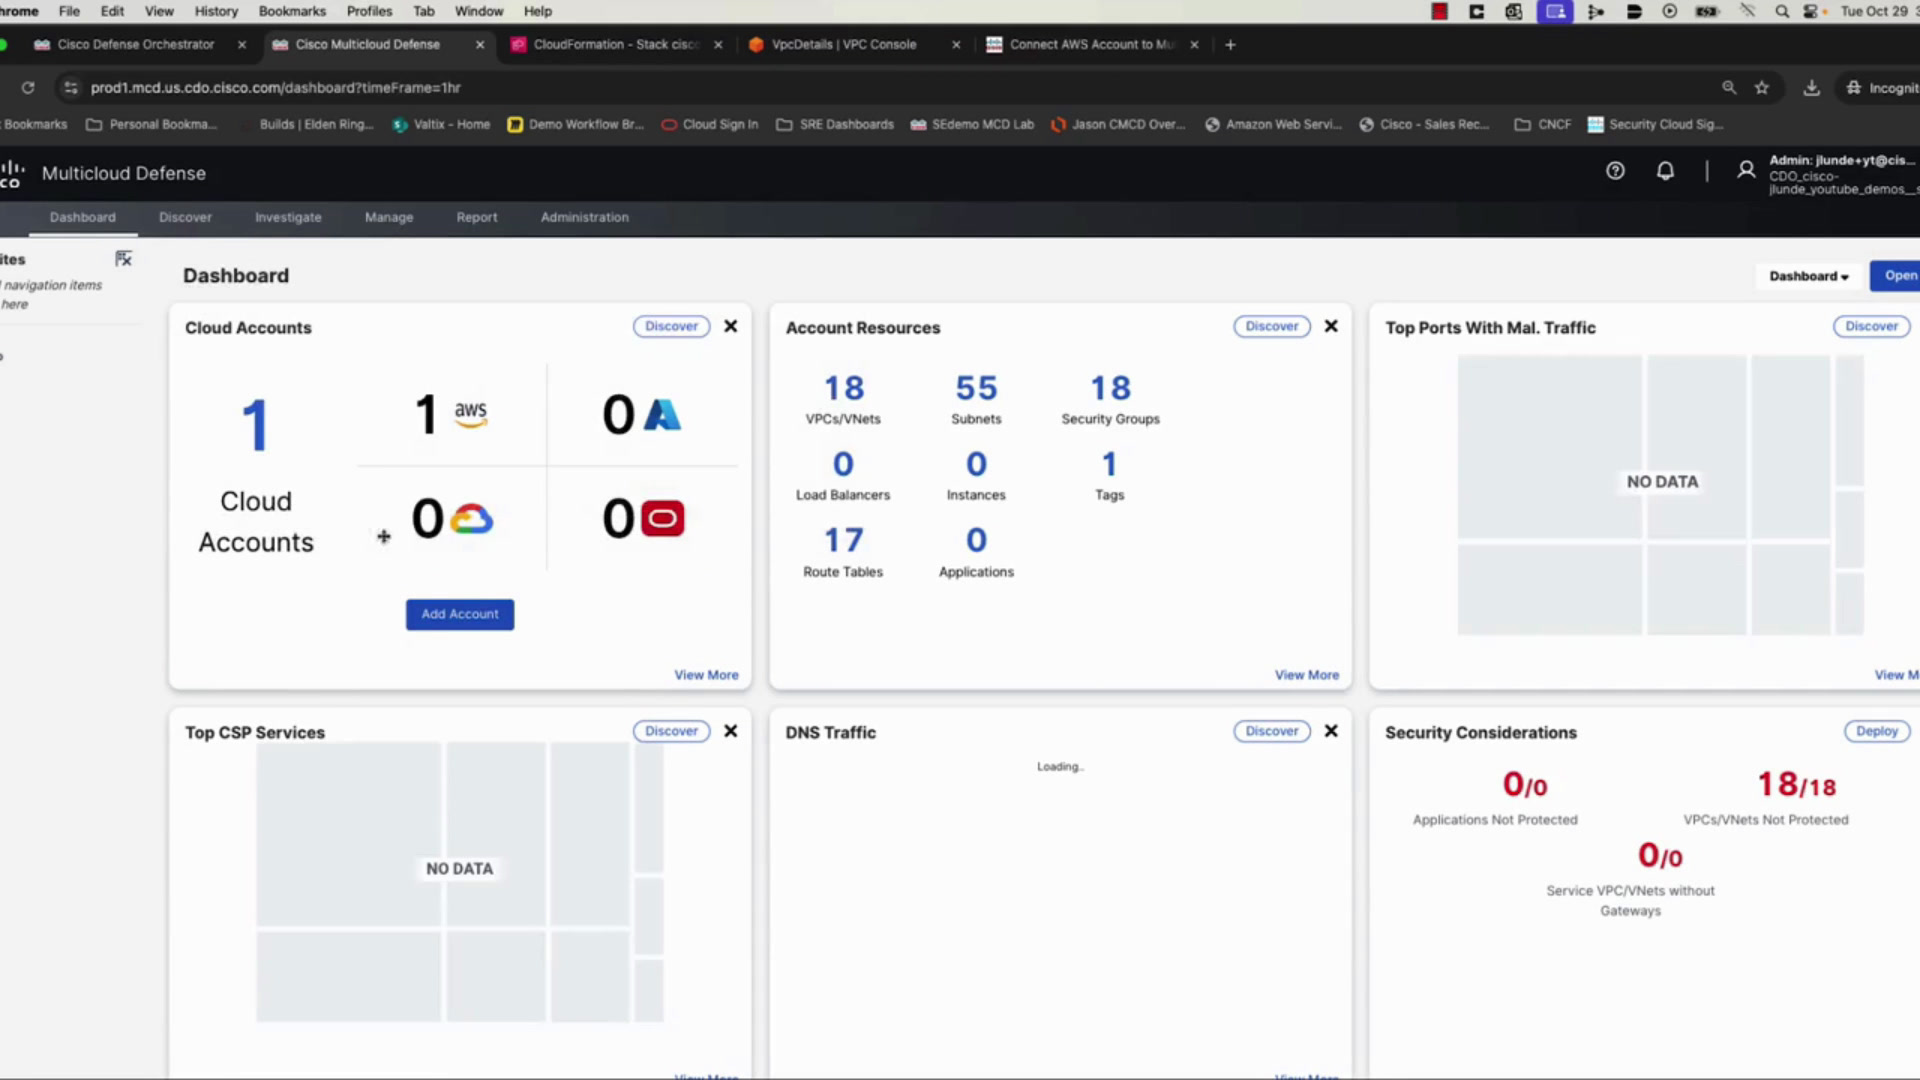Click Discover in Cloud Accounts widget
The image size is (1920, 1080).
point(671,326)
